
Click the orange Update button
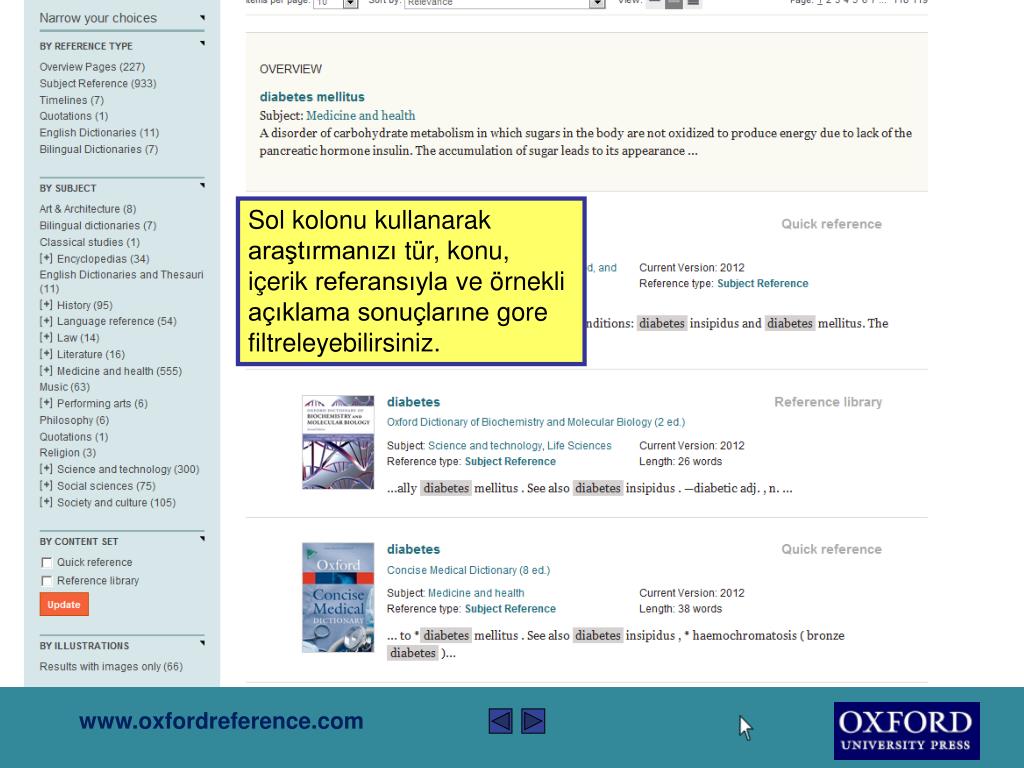(x=64, y=605)
